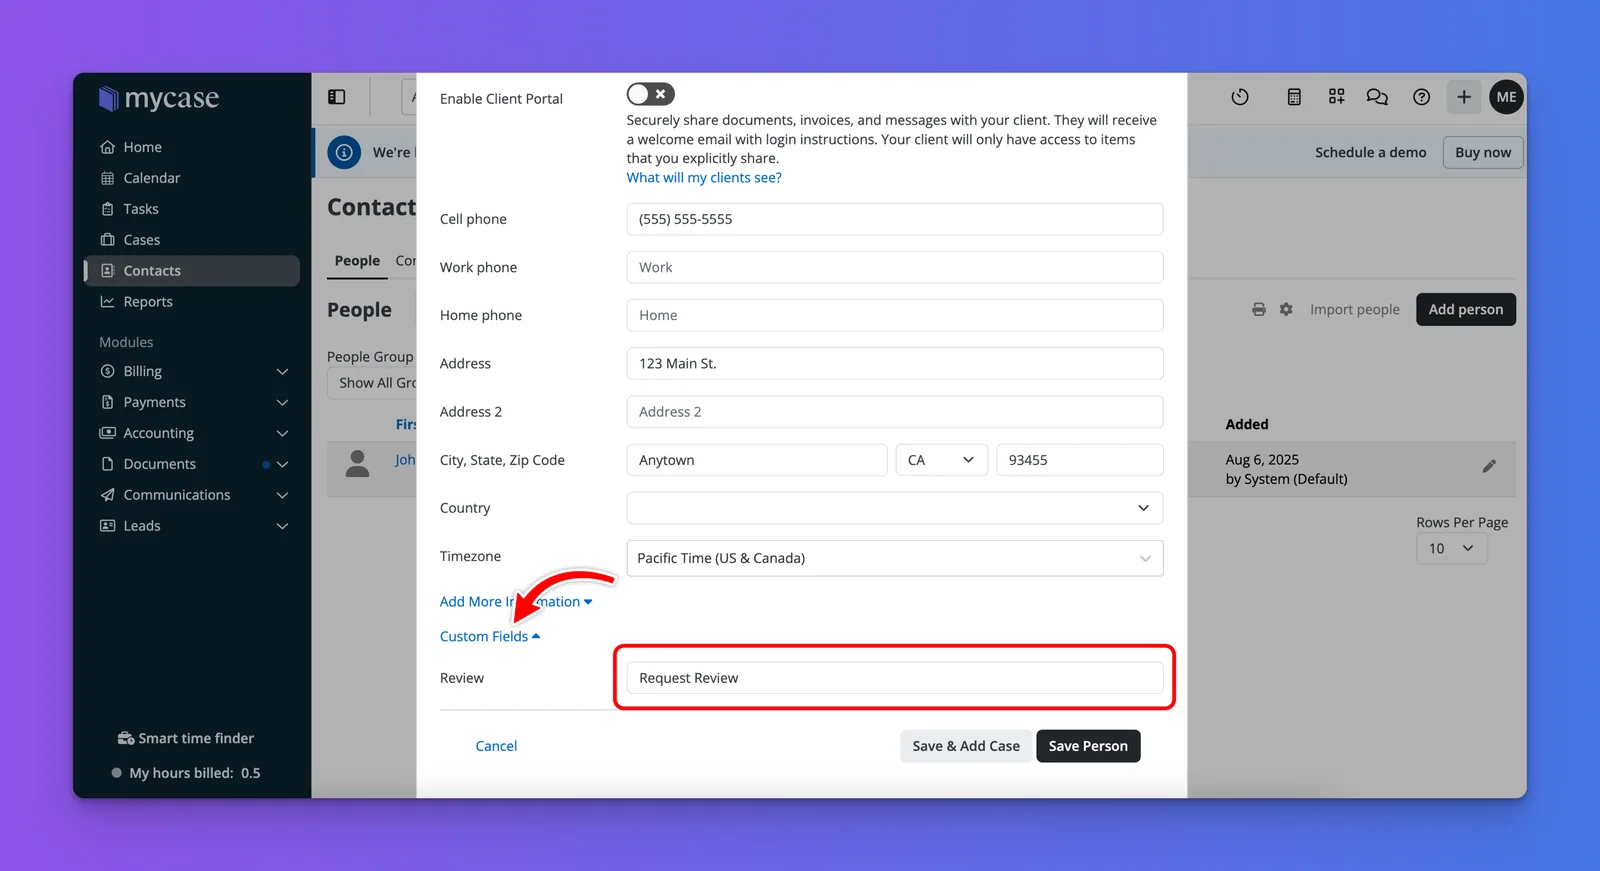Open the CA state dropdown
Image resolution: width=1600 pixels, height=871 pixels.
click(942, 460)
